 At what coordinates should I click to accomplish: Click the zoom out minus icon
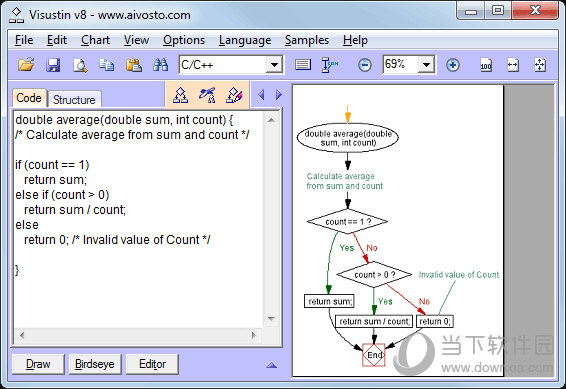365,65
